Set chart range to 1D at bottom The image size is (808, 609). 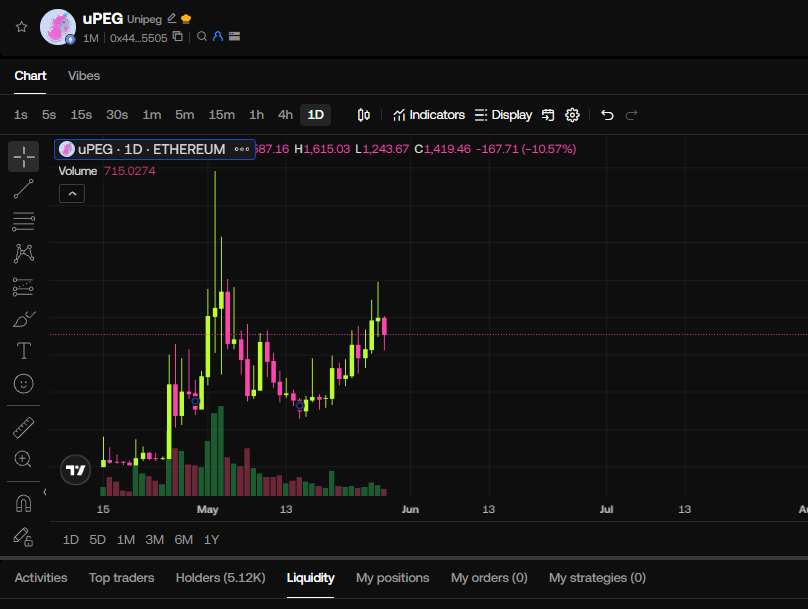click(71, 540)
